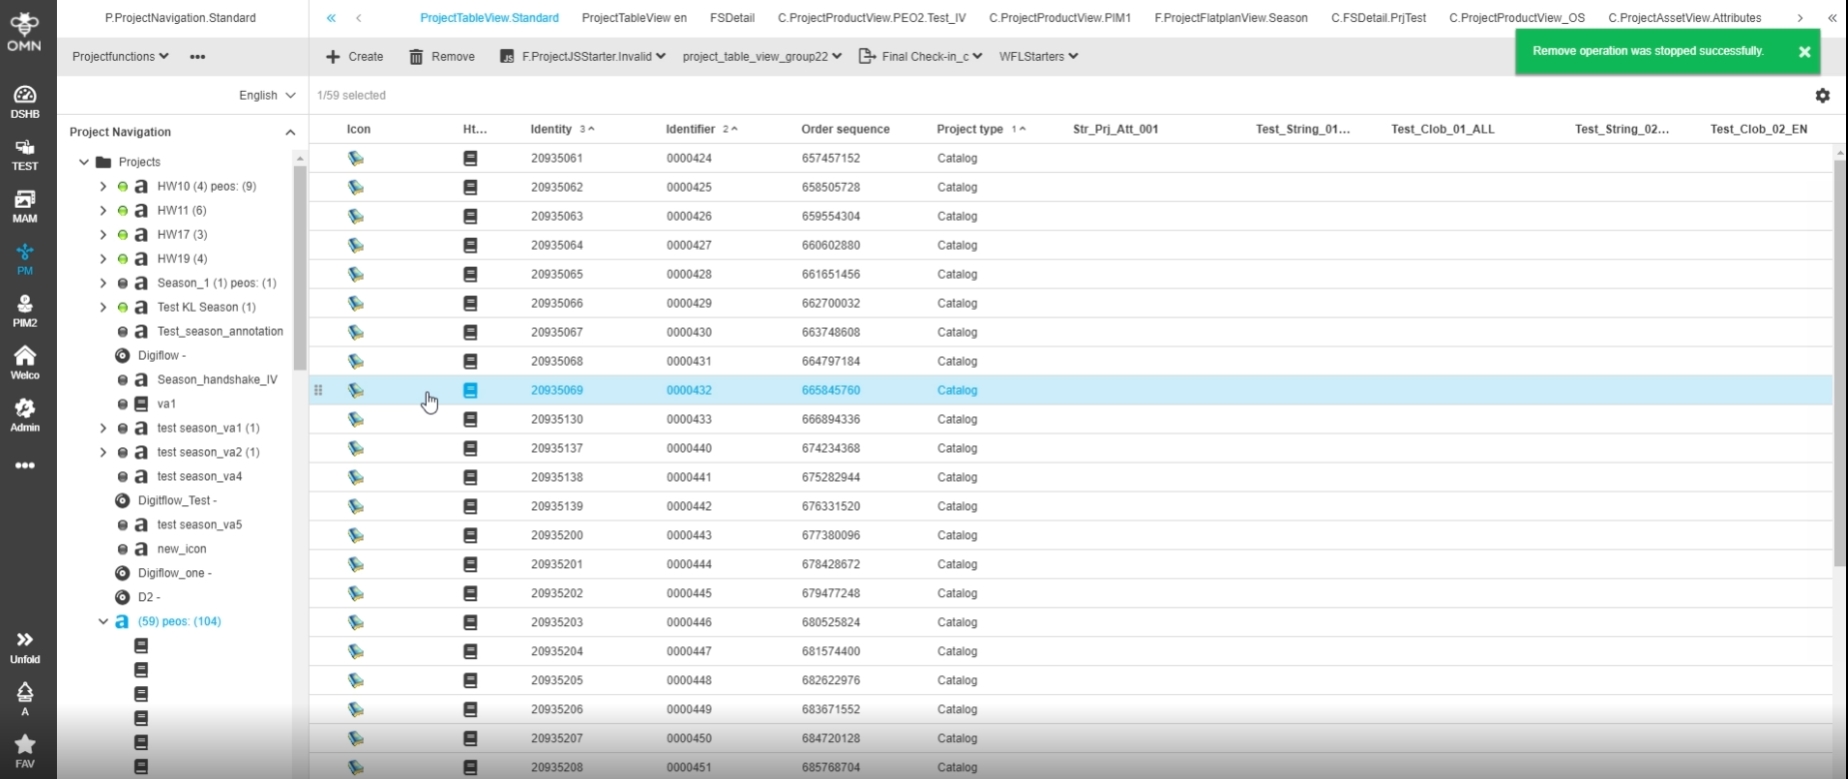Open the MAM module in sidebar
Screen dimensions: 1848x779
(25, 206)
